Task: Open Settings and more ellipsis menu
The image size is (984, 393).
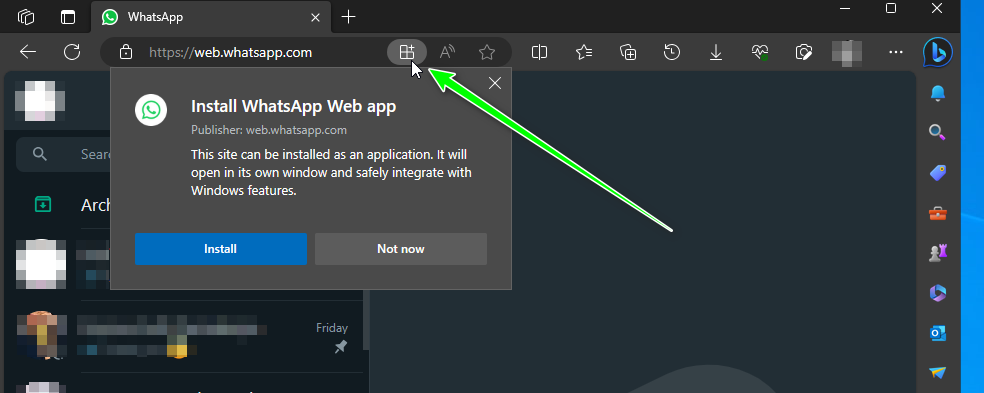Action: [x=896, y=52]
